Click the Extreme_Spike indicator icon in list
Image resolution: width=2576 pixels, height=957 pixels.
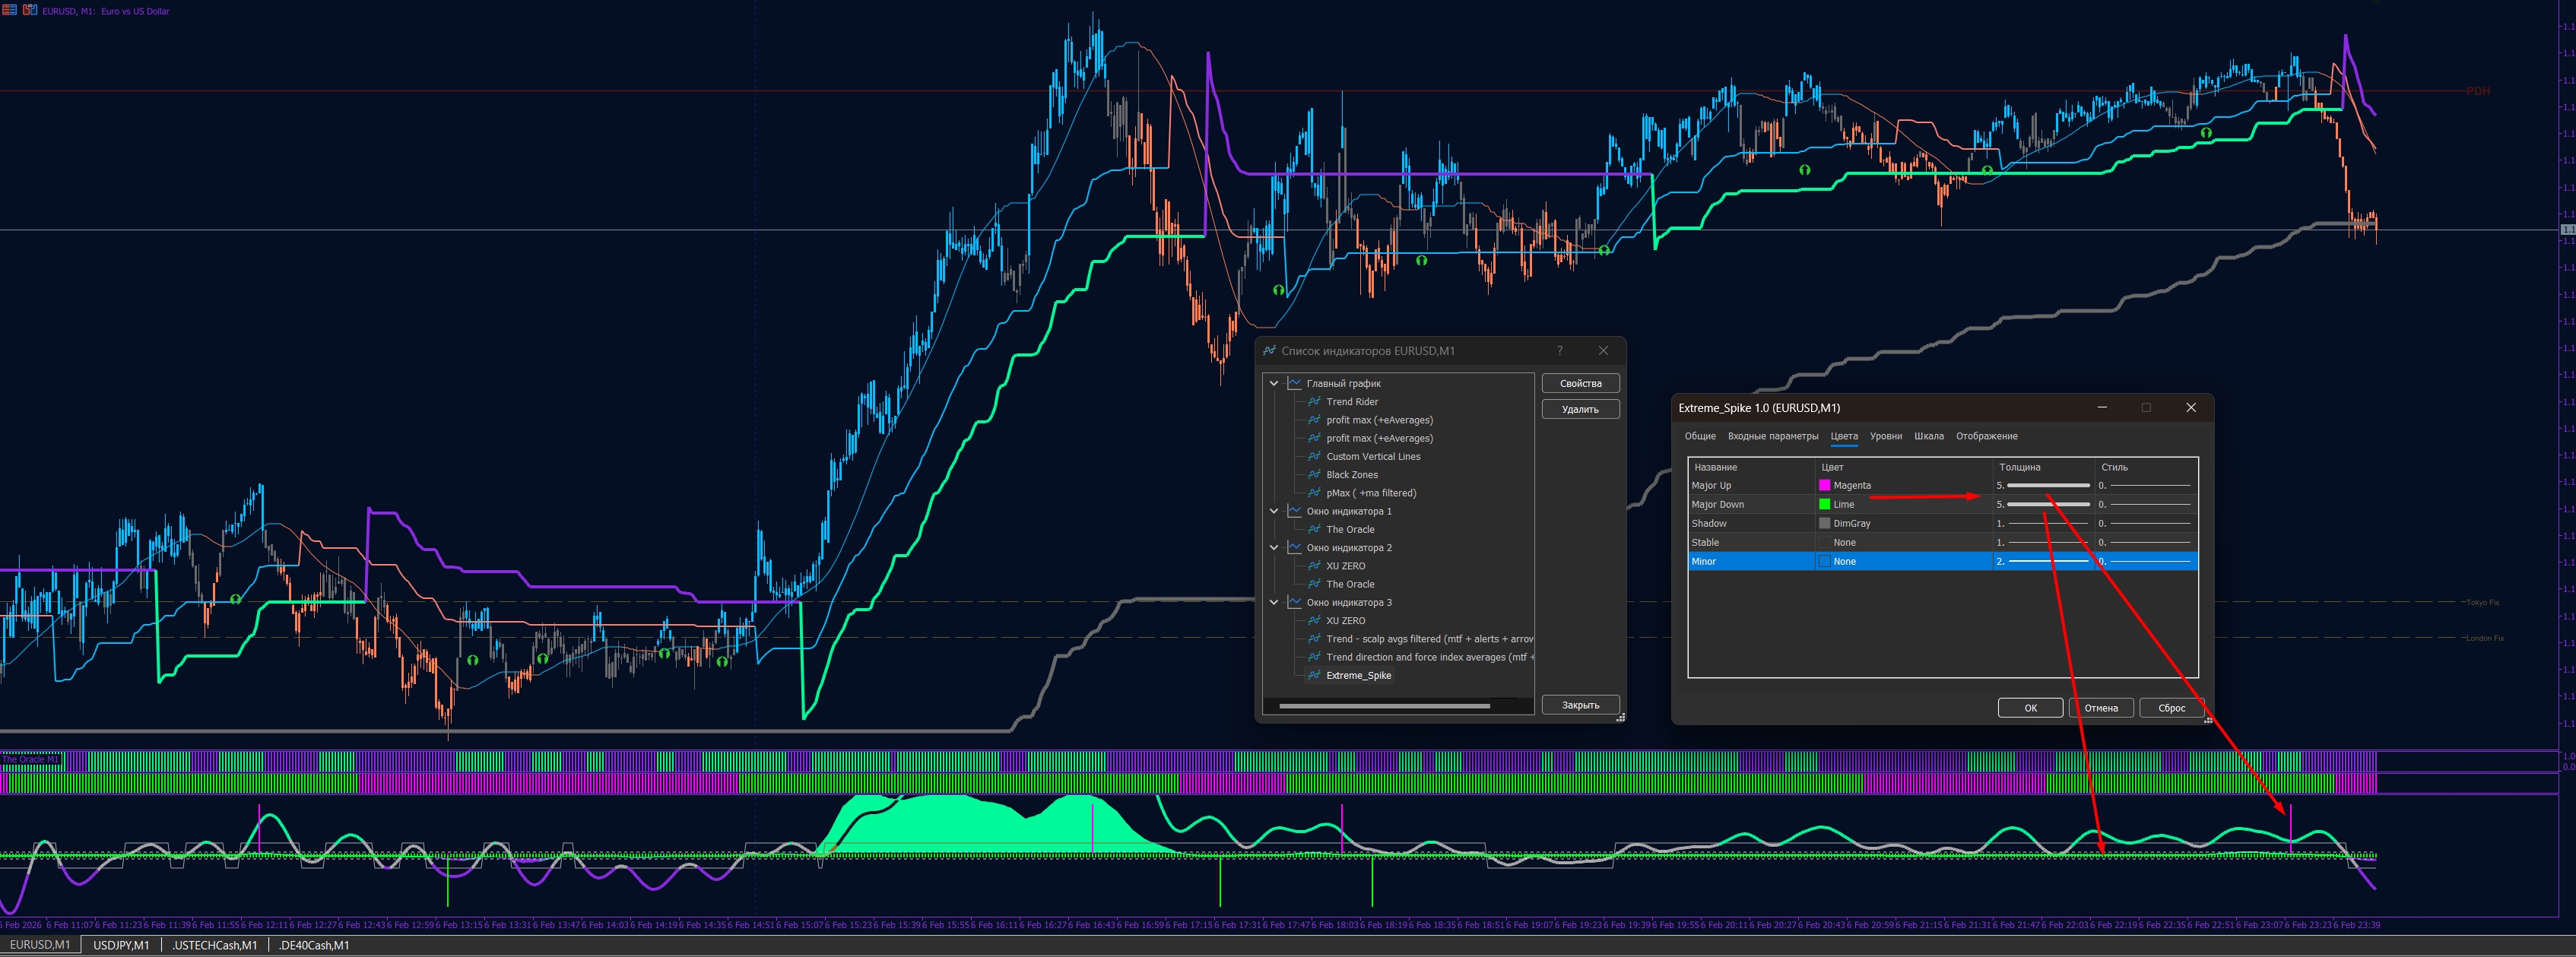[x=1314, y=676]
